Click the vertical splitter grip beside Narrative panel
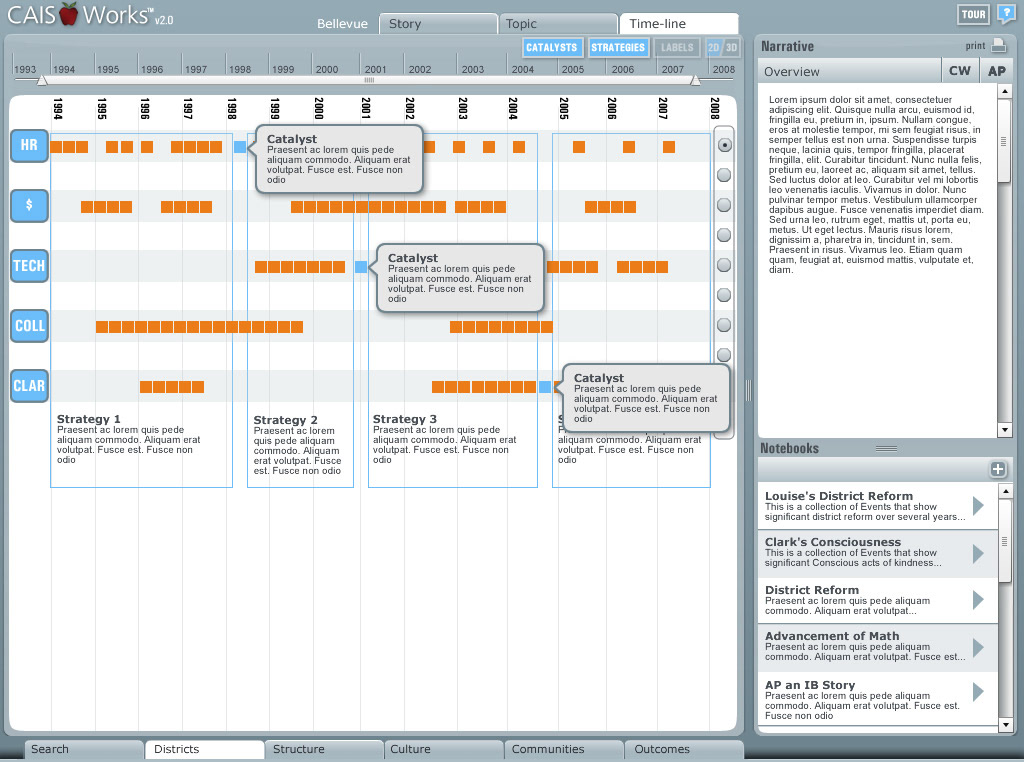1024x762 pixels. coord(748,390)
